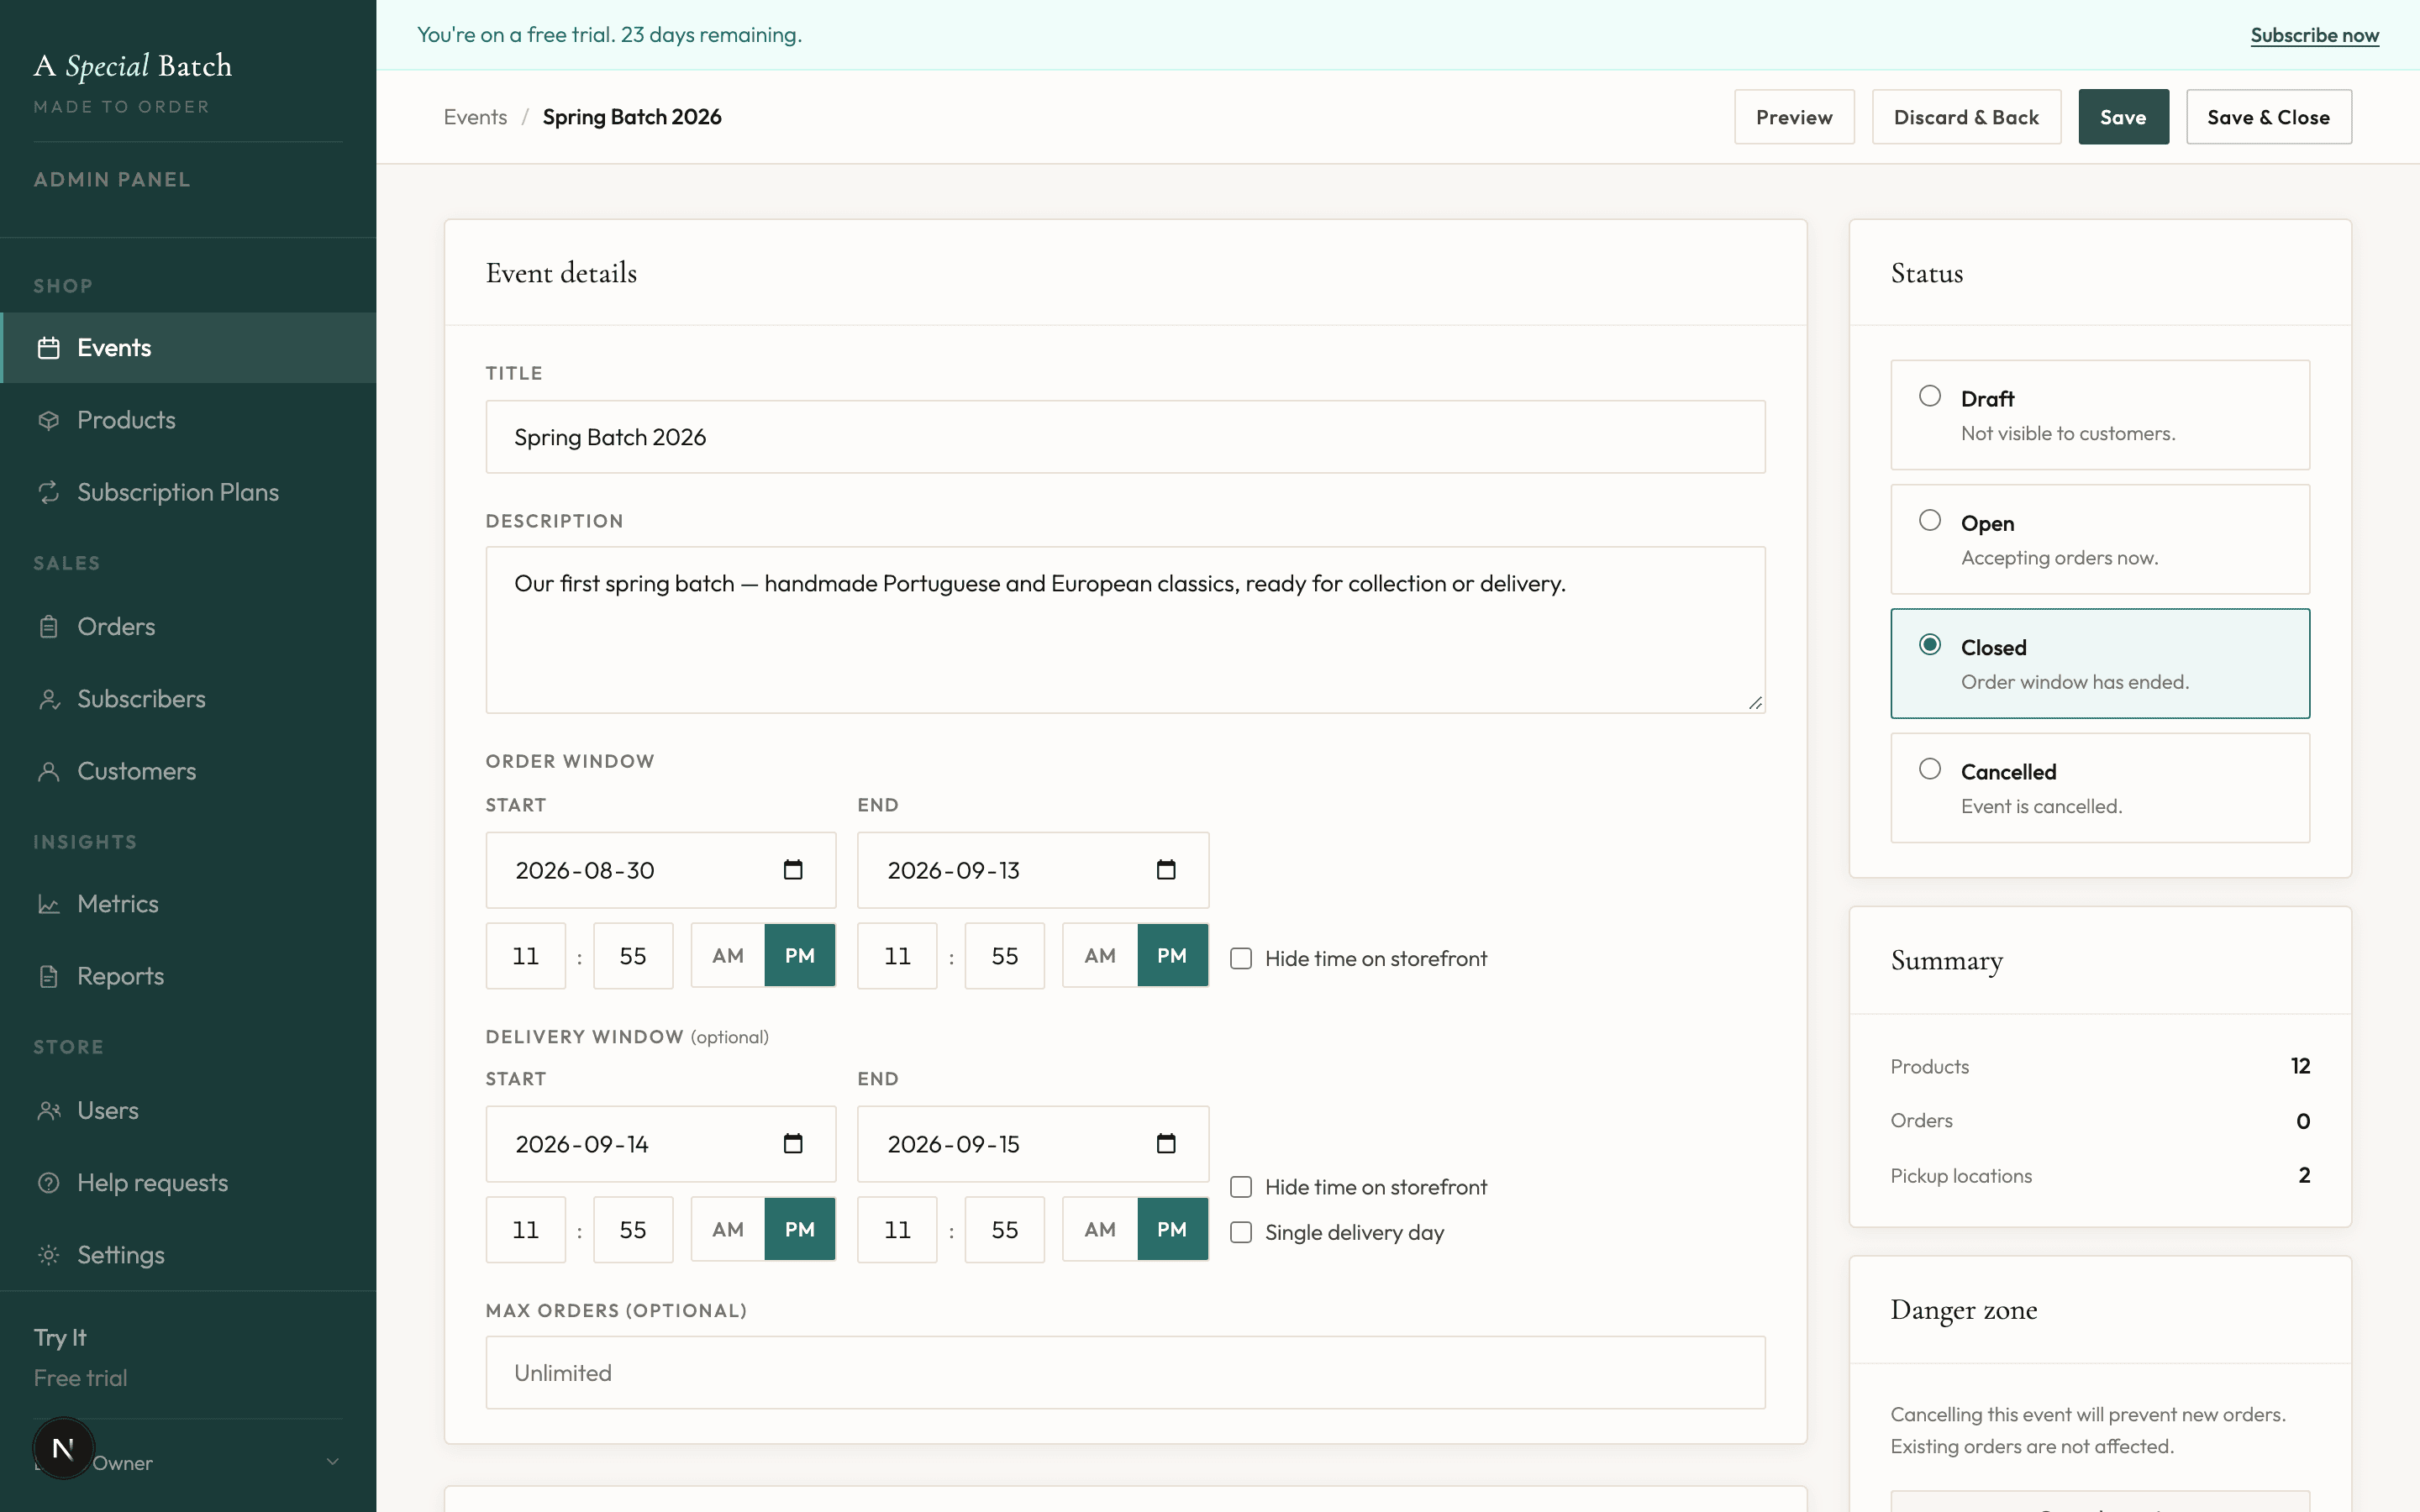View the Orders page
2420x1512 pixels.
tap(188, 626)
